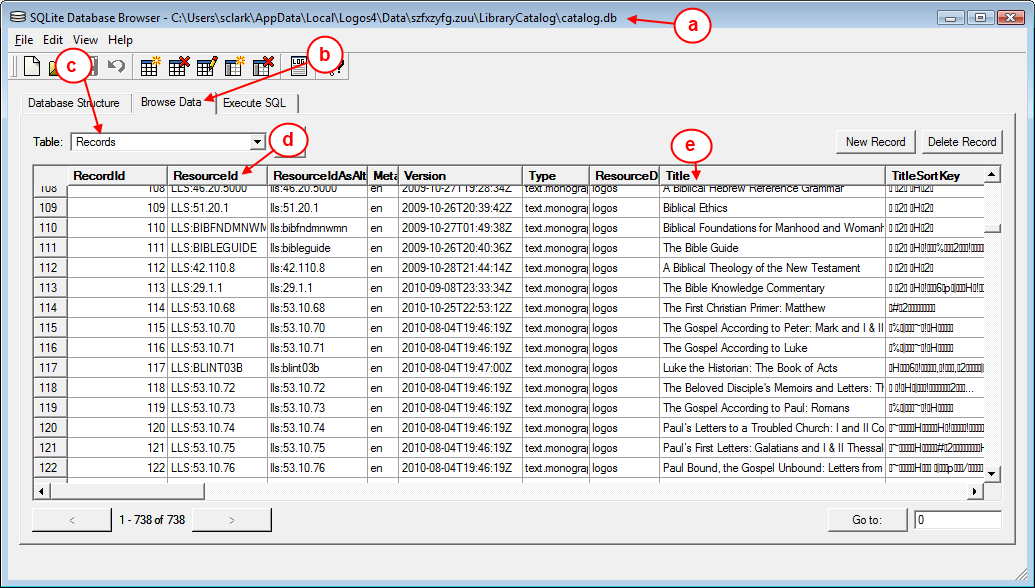Click the Create Table toolbar icon
Viewport: 1035px width, 588px height.
[150, 66]
